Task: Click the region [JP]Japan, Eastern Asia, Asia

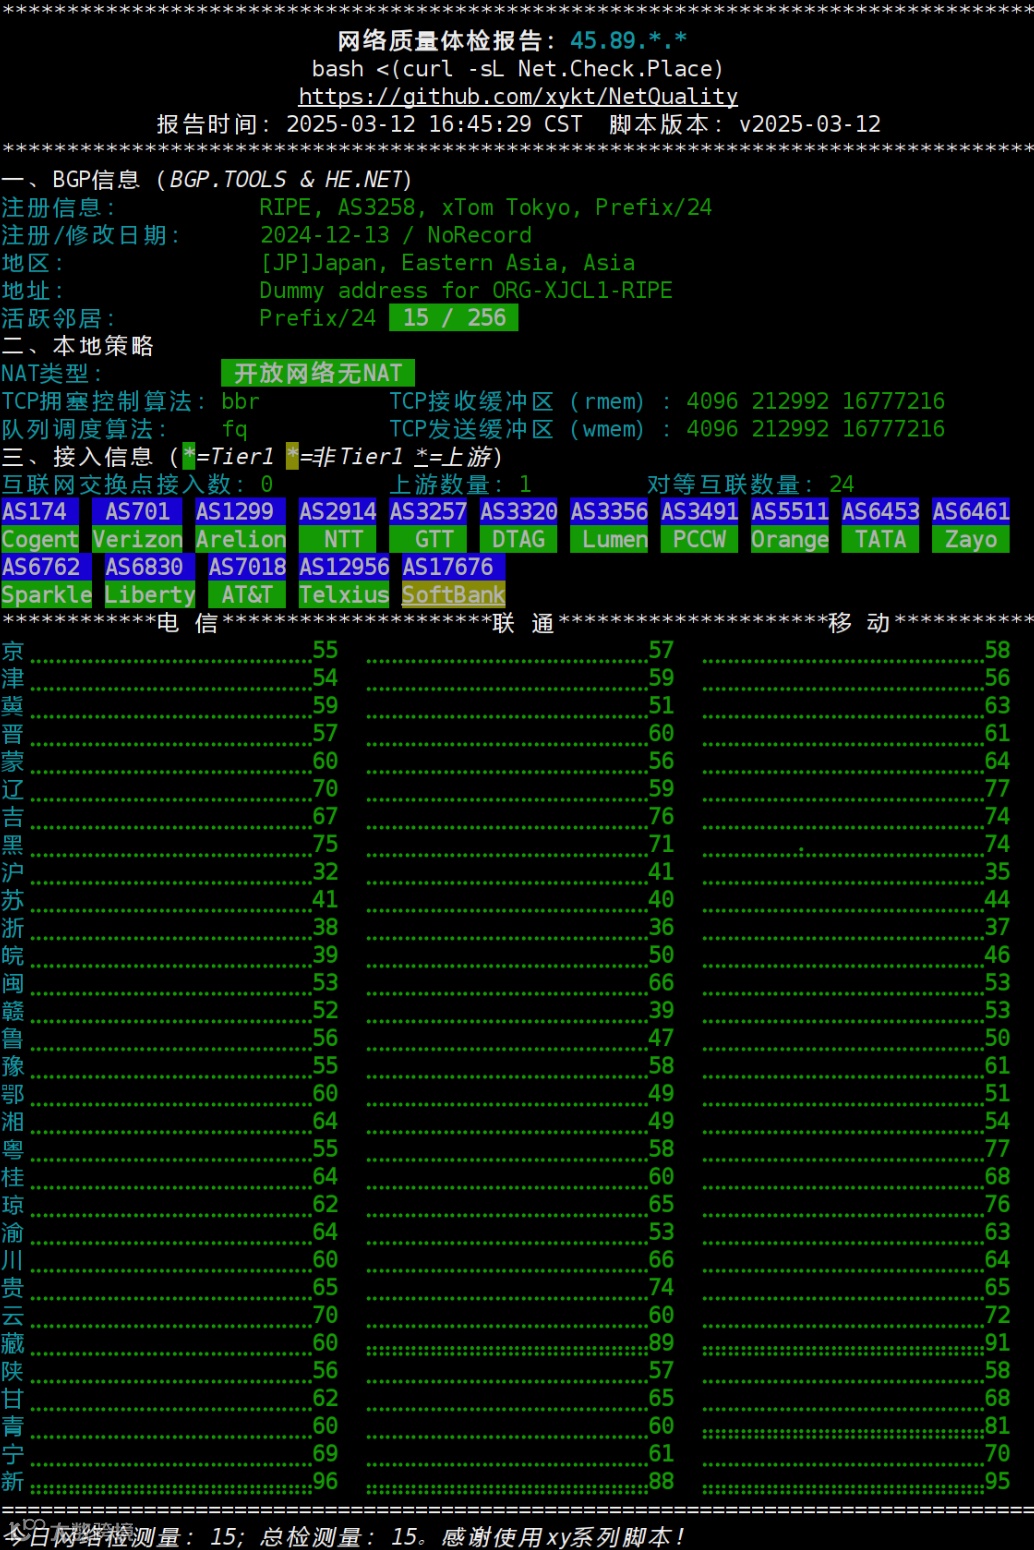Action: pyautogui.click(x=447, y=263)
